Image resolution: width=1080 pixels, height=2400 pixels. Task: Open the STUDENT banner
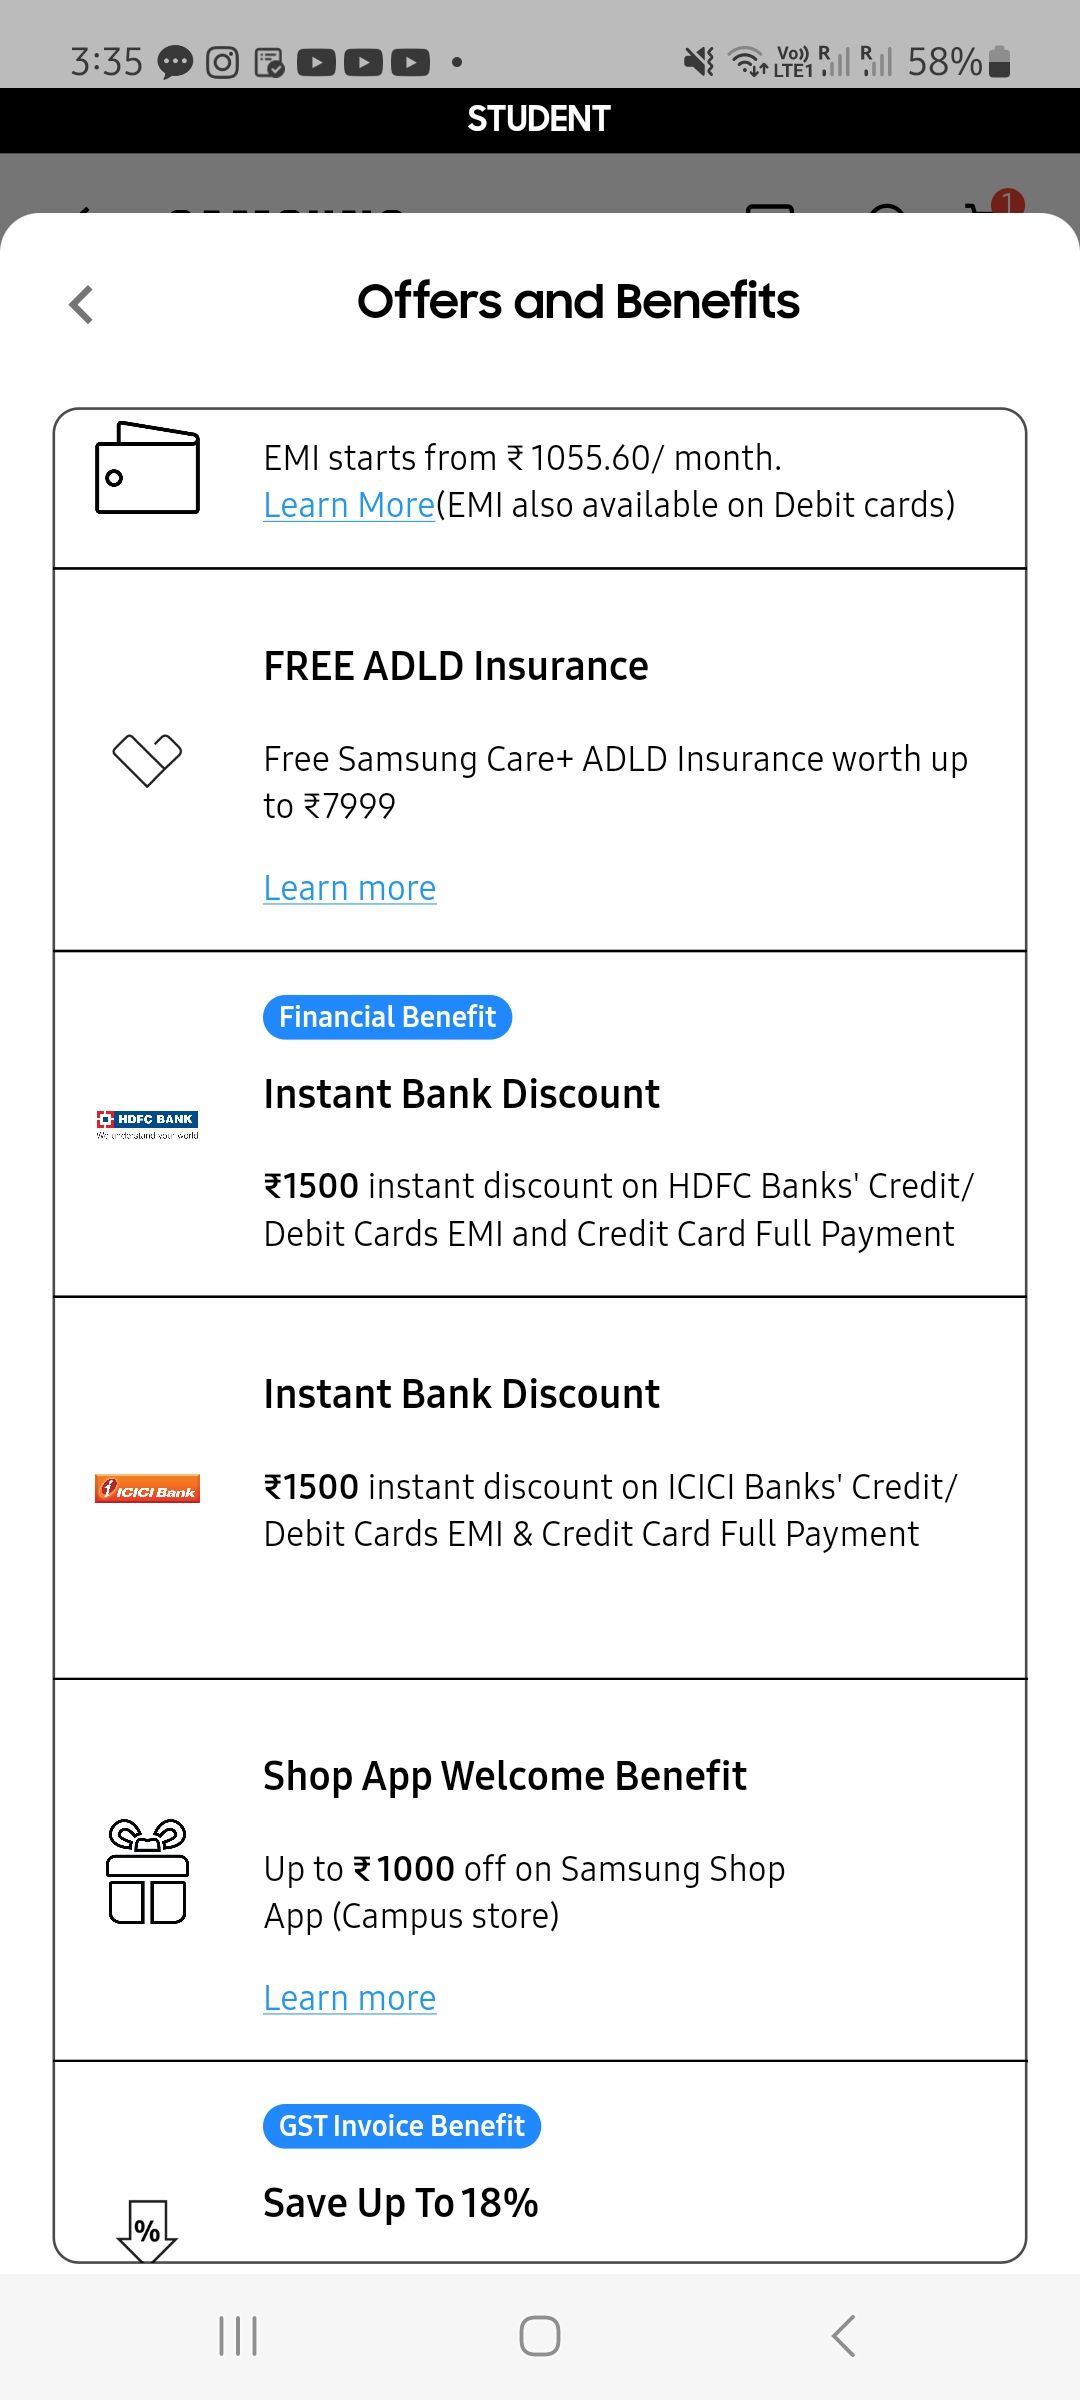coord(538,118)
